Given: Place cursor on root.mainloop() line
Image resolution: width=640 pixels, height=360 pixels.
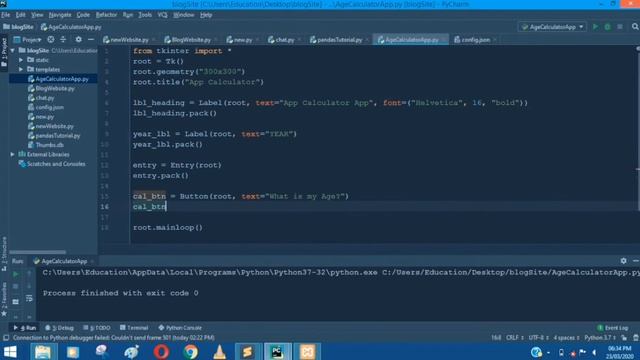Looking at the screenshot, I should (x=168, y=227).
